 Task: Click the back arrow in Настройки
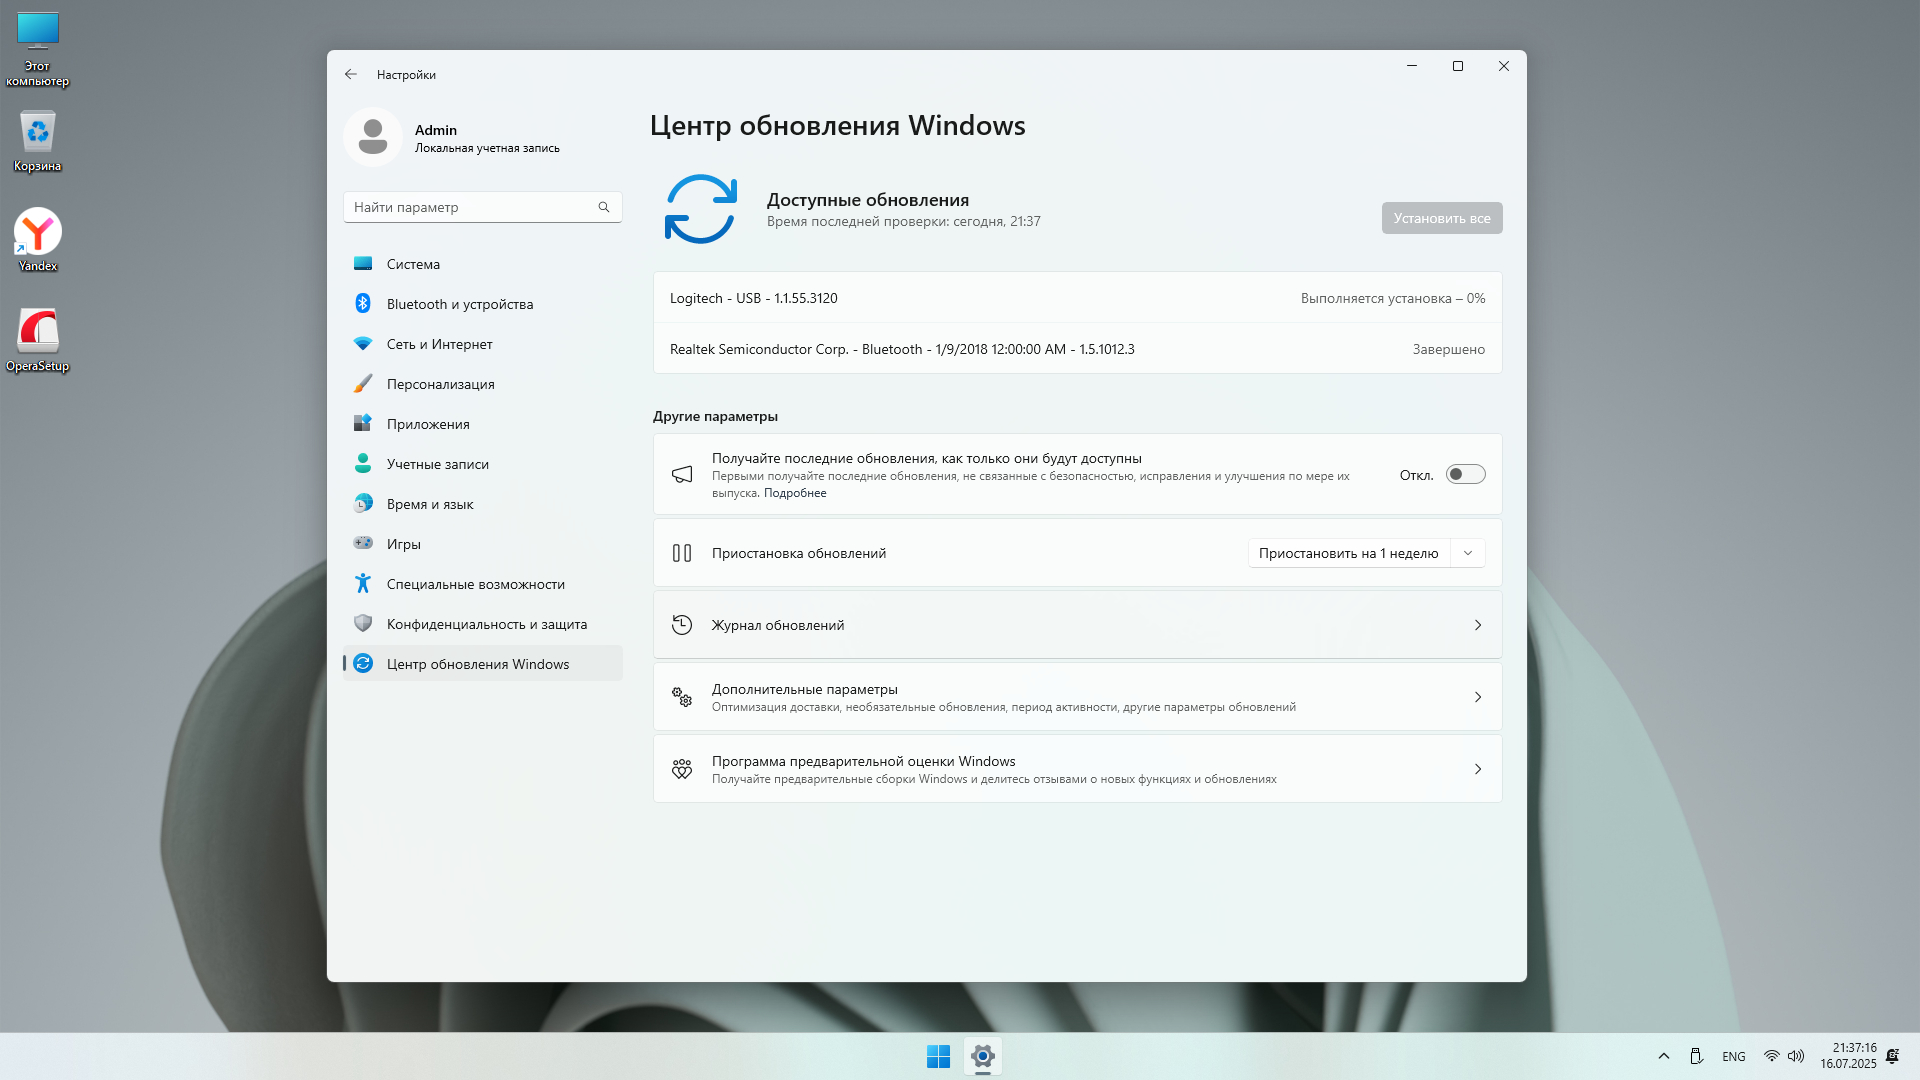tap(351, 74)
